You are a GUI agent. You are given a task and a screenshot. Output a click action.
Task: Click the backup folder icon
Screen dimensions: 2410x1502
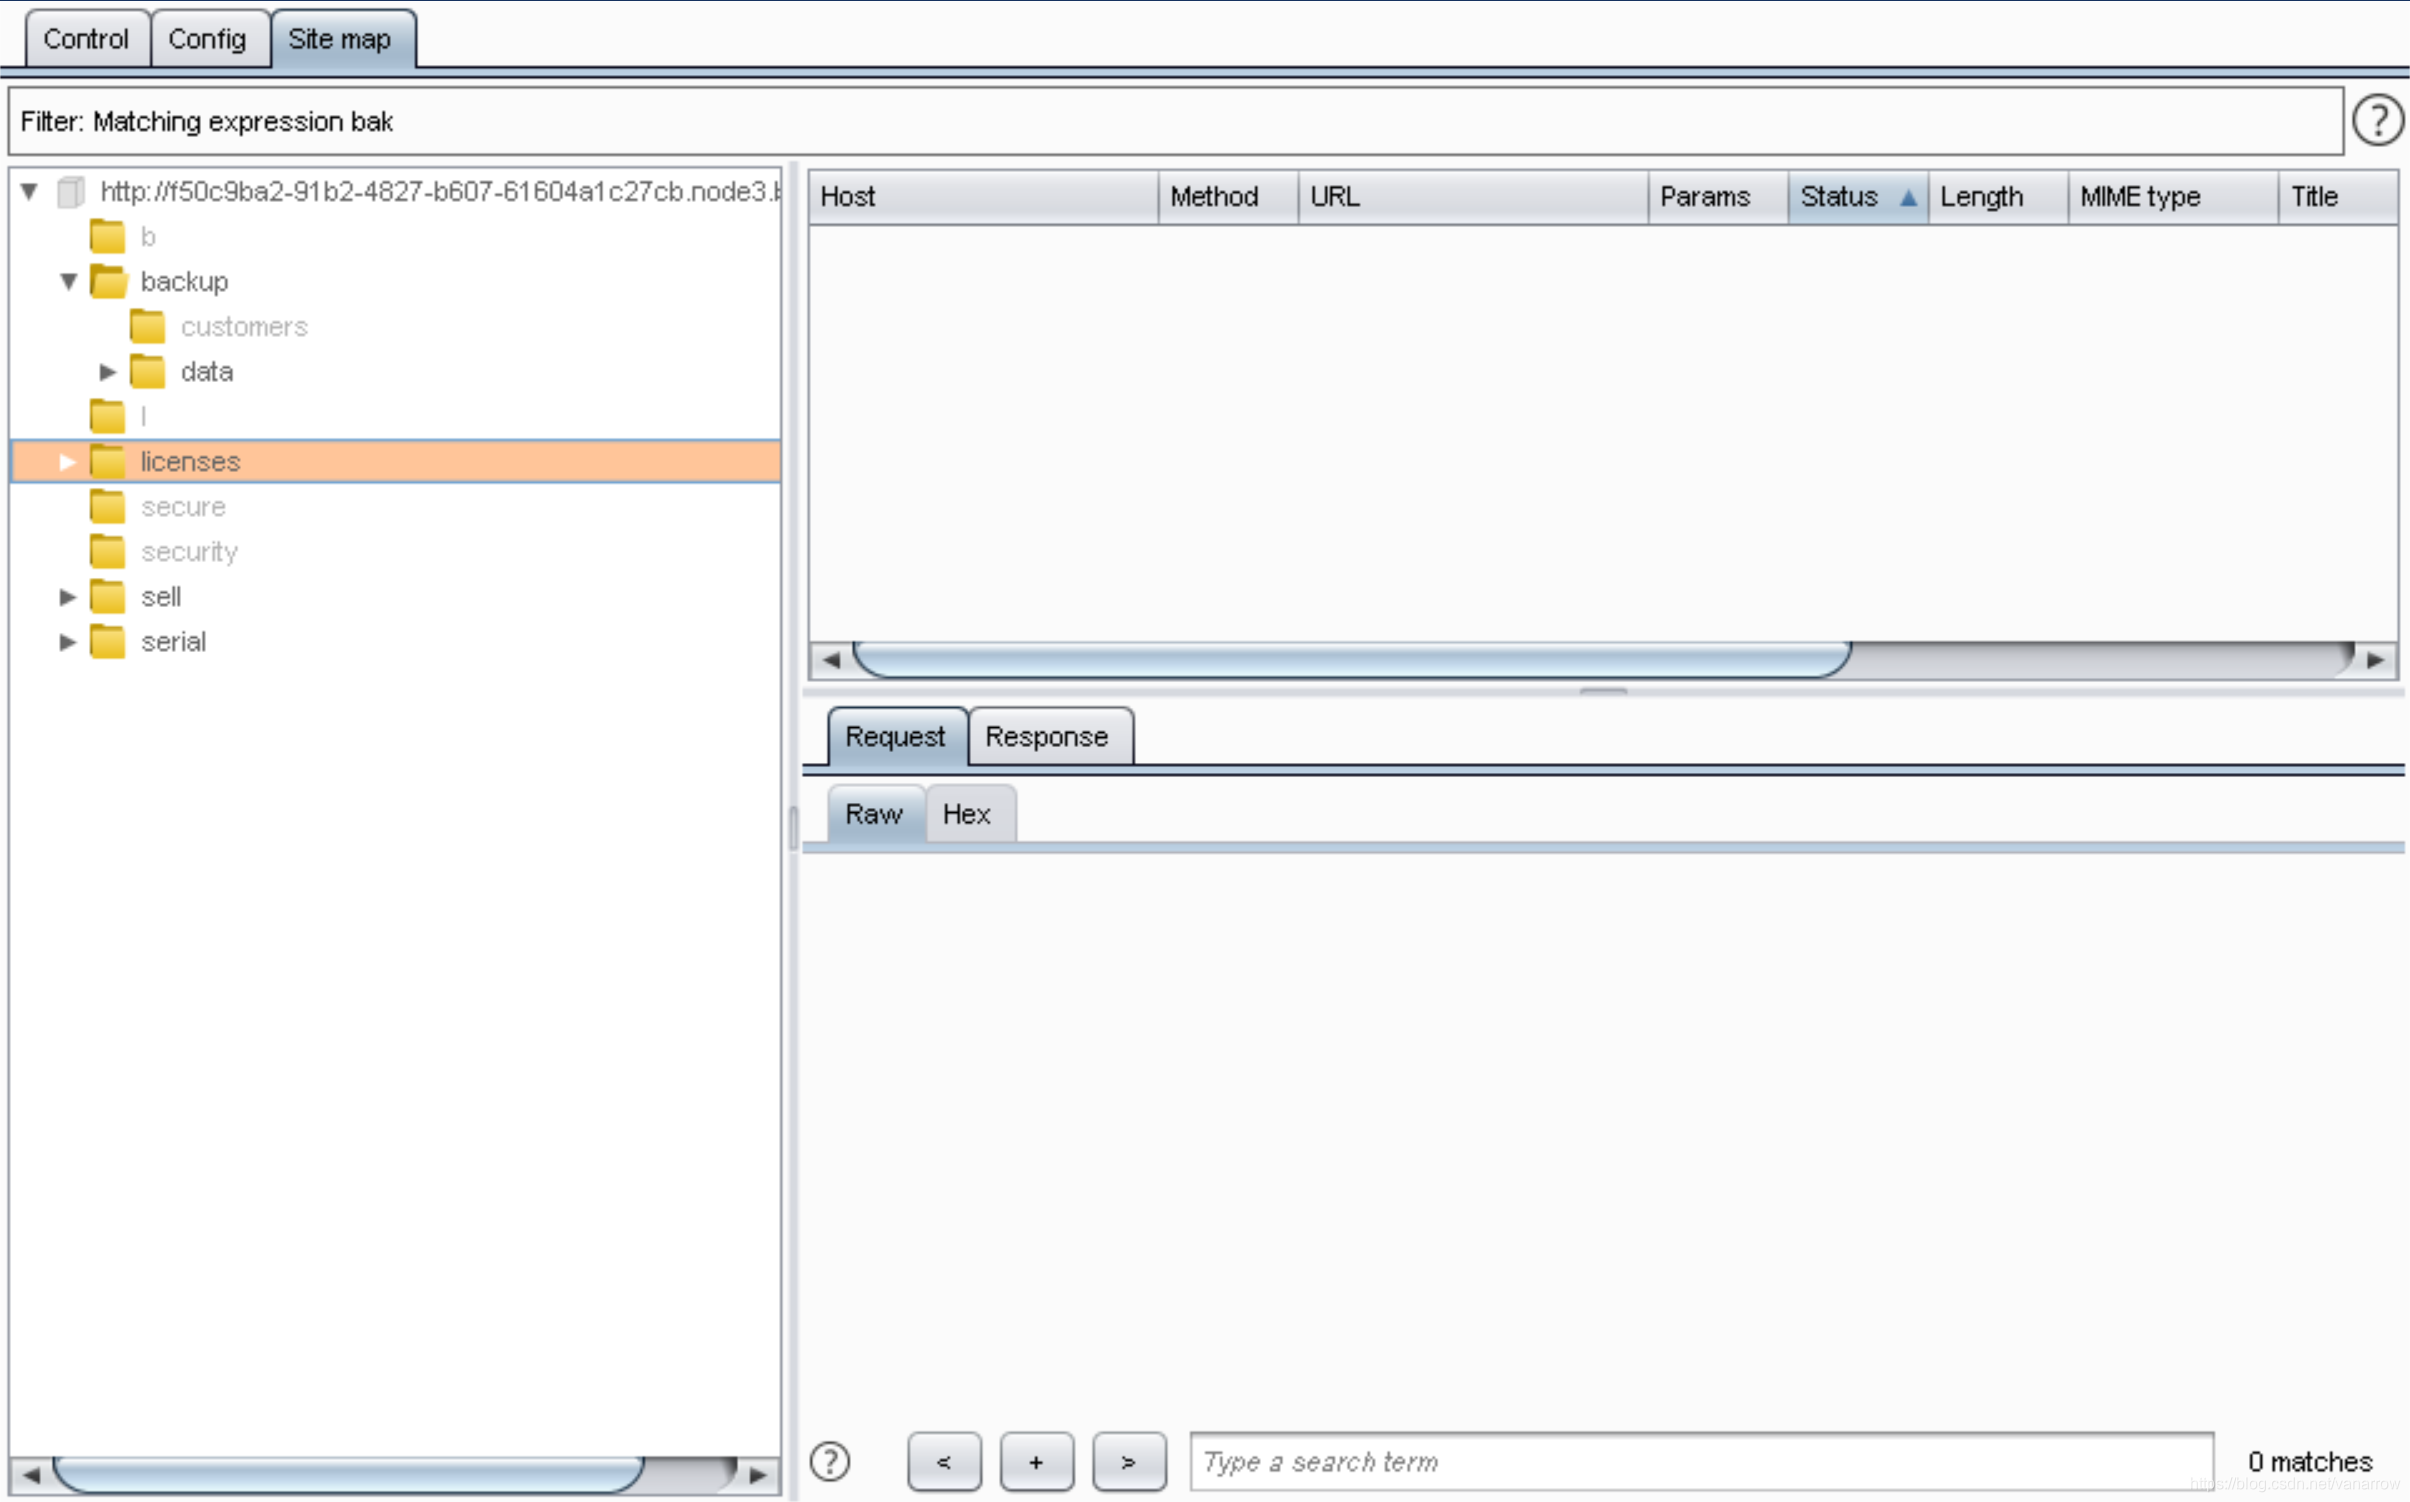[108, 282]
